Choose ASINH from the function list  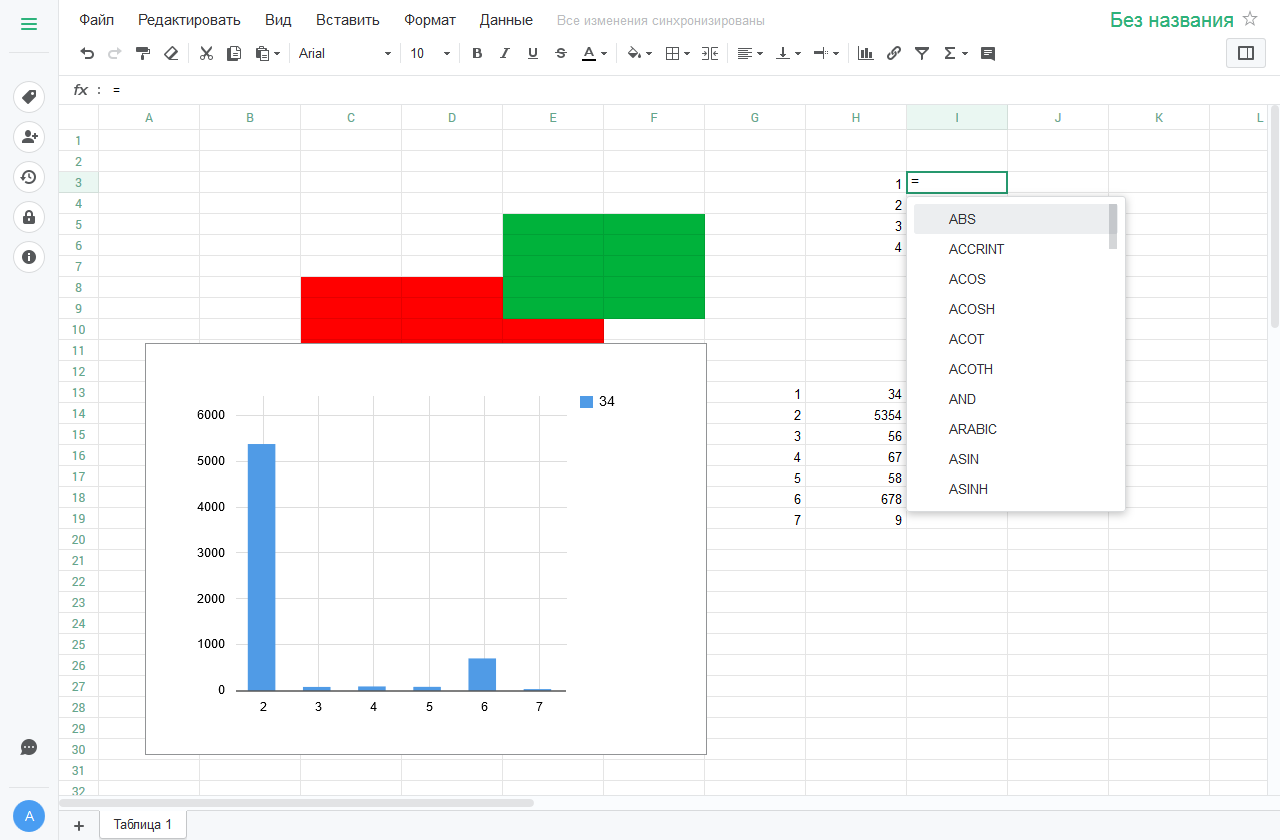point(1011,489)
